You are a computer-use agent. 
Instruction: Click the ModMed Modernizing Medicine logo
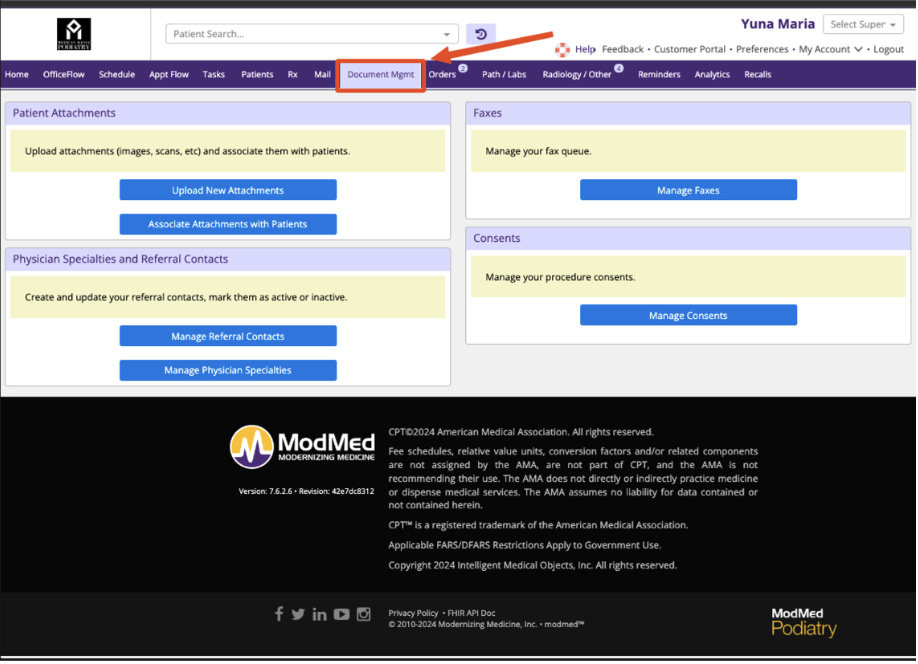302,447
